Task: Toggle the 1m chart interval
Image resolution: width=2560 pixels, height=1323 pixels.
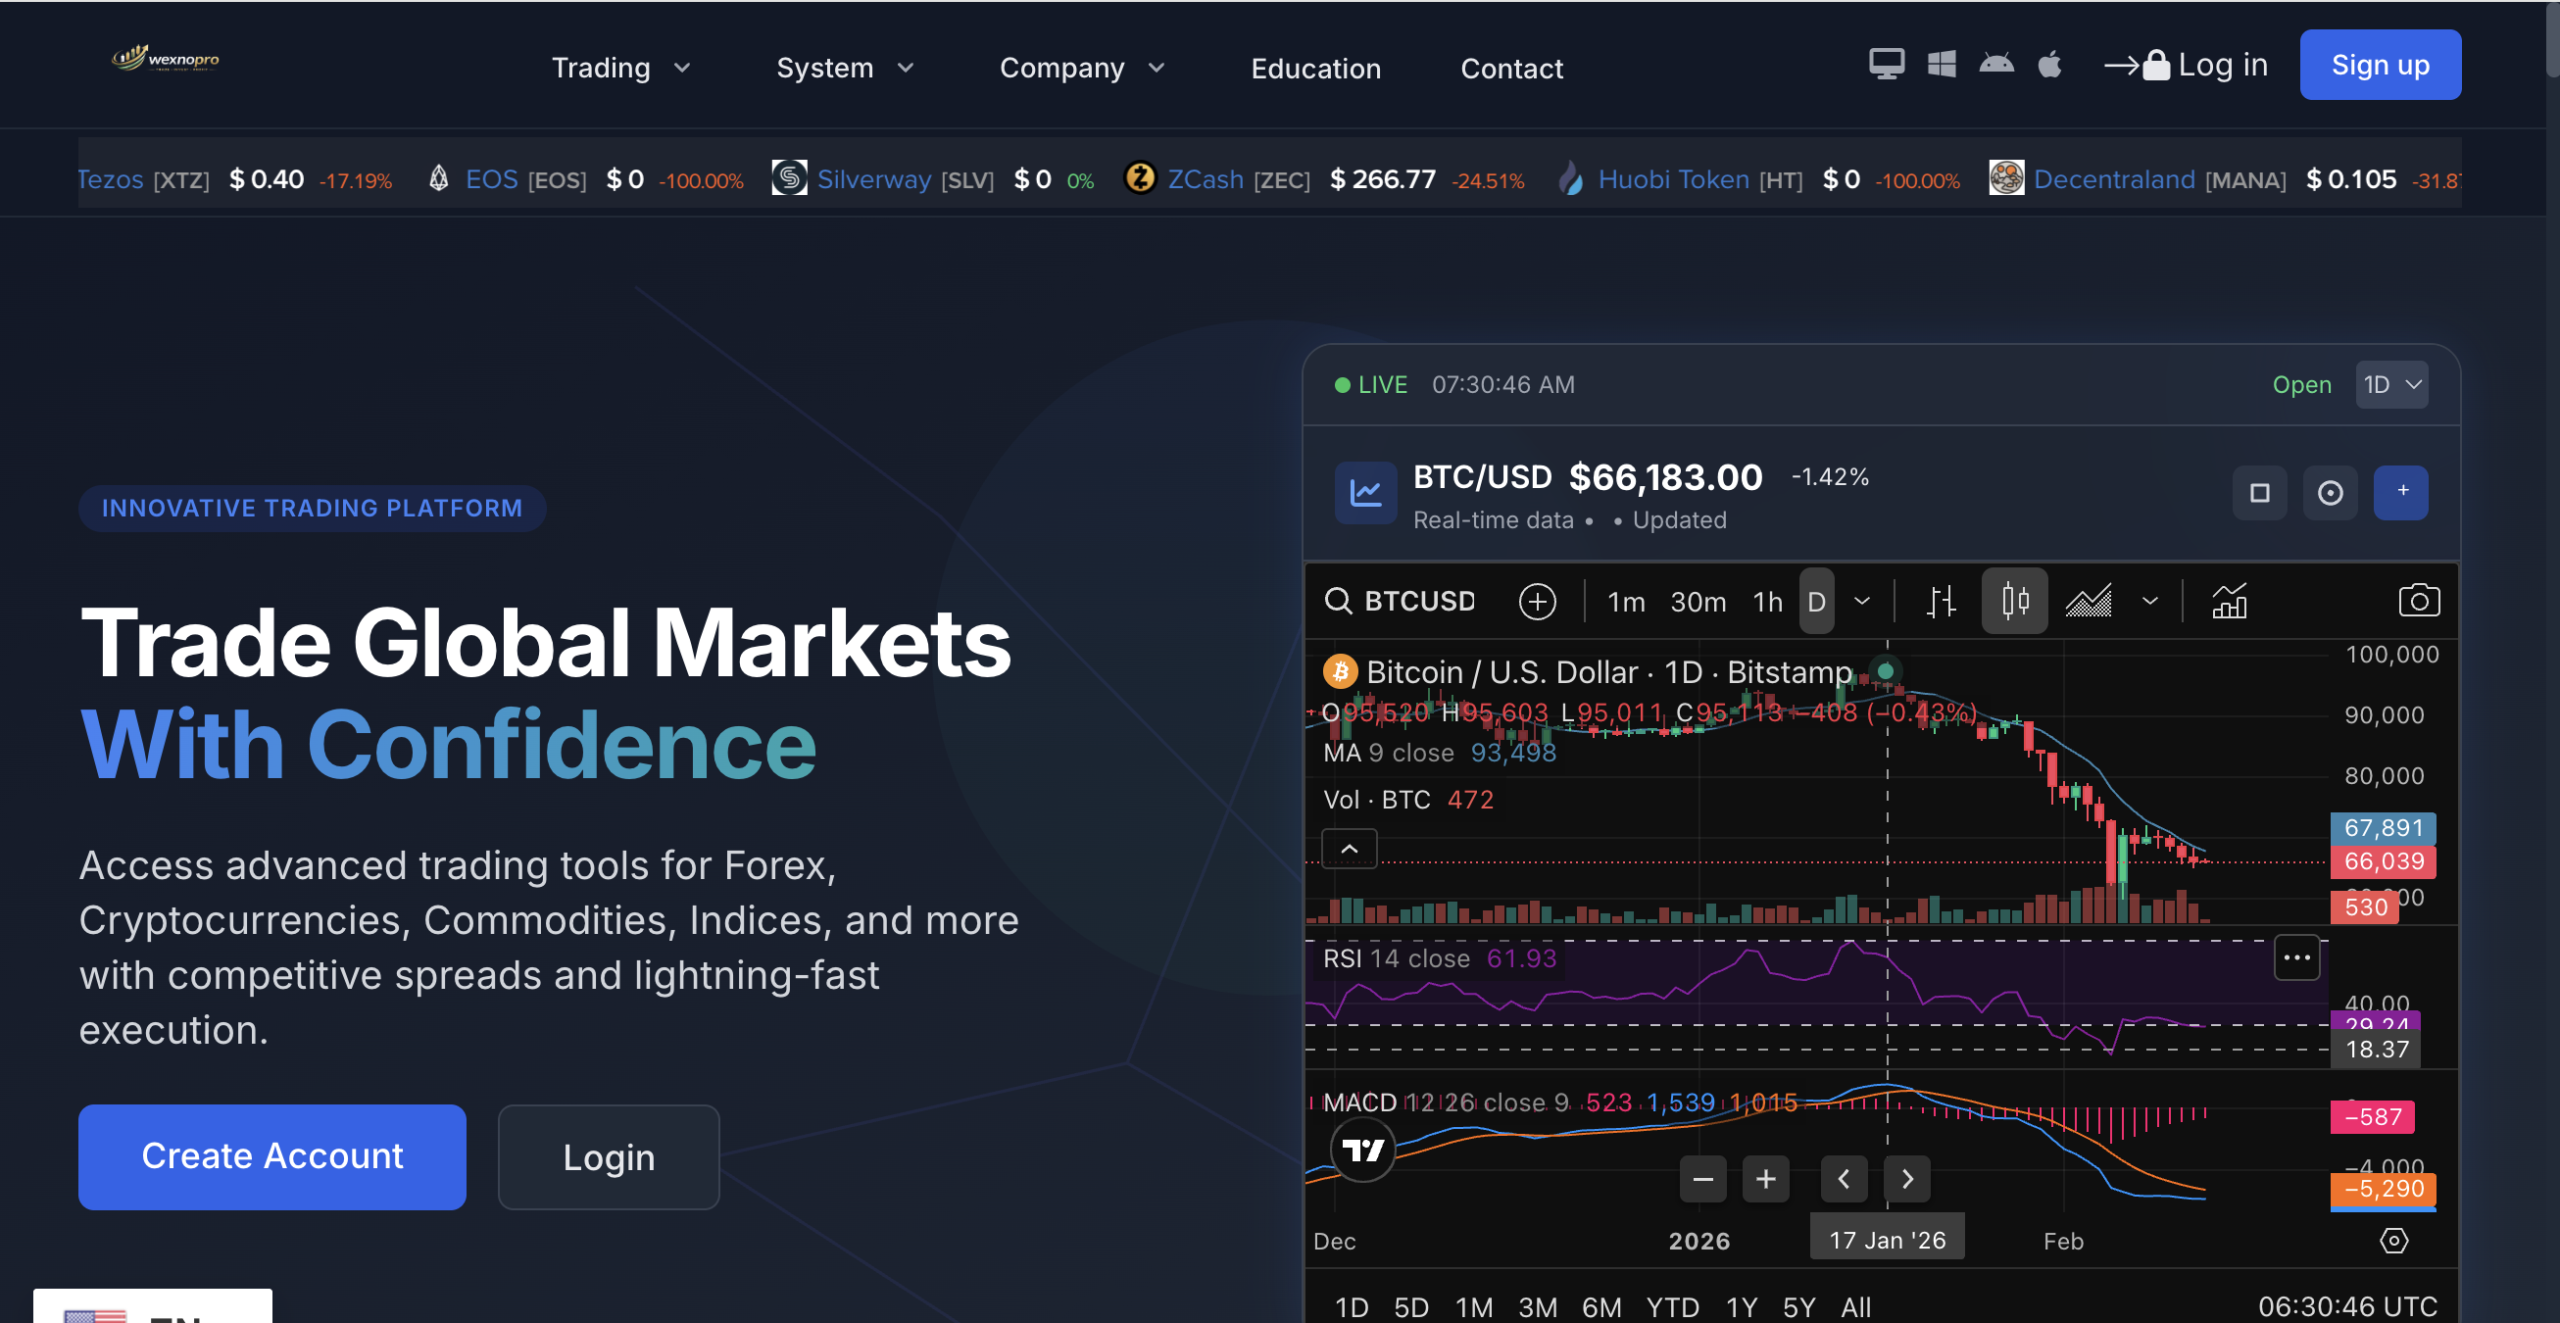Action: [1626, 601]
